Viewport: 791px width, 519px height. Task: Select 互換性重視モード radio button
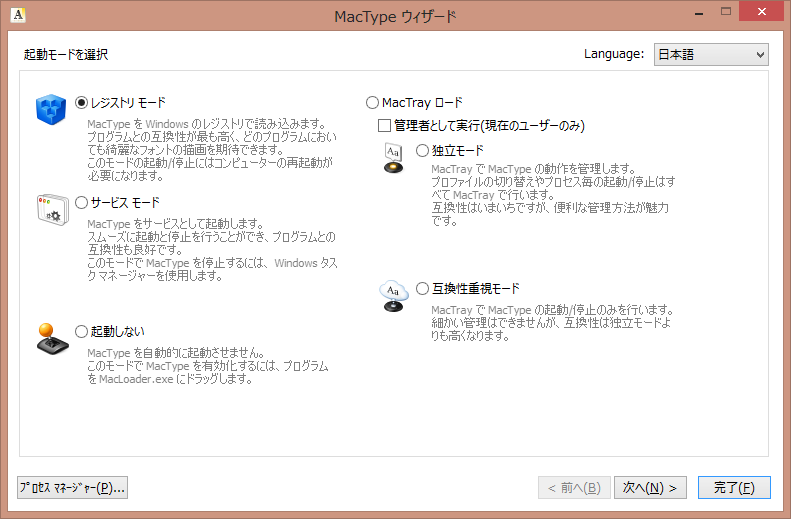[x=422, y=289]
